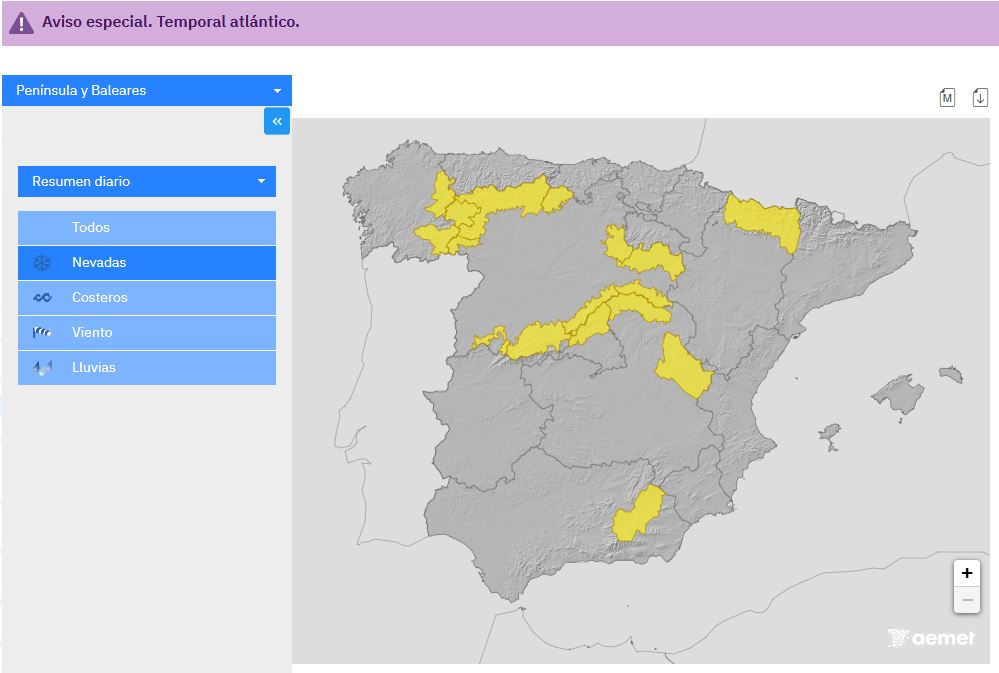Collapse the sidebar with the double chevron
999x673 pixels.
pyautogui.click(x=277, y=121)
